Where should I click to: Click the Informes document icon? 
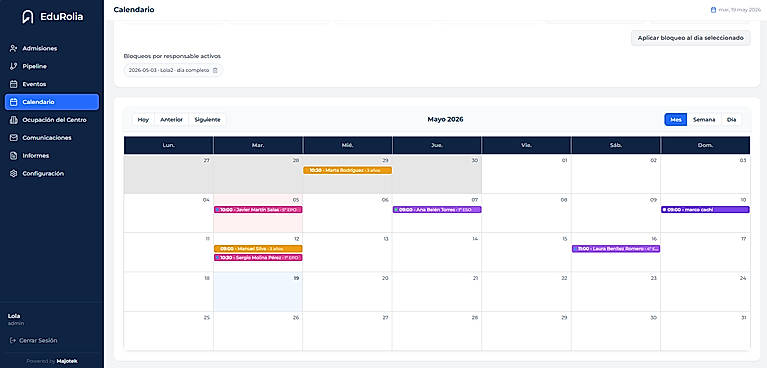pyautogui.click(x=14, y=156)
